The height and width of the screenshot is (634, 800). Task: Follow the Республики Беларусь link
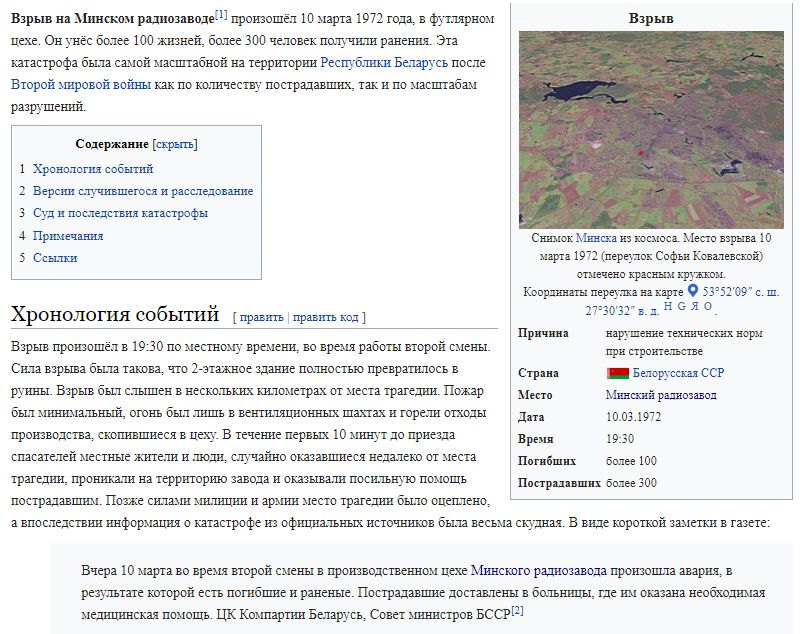point(384,63)
